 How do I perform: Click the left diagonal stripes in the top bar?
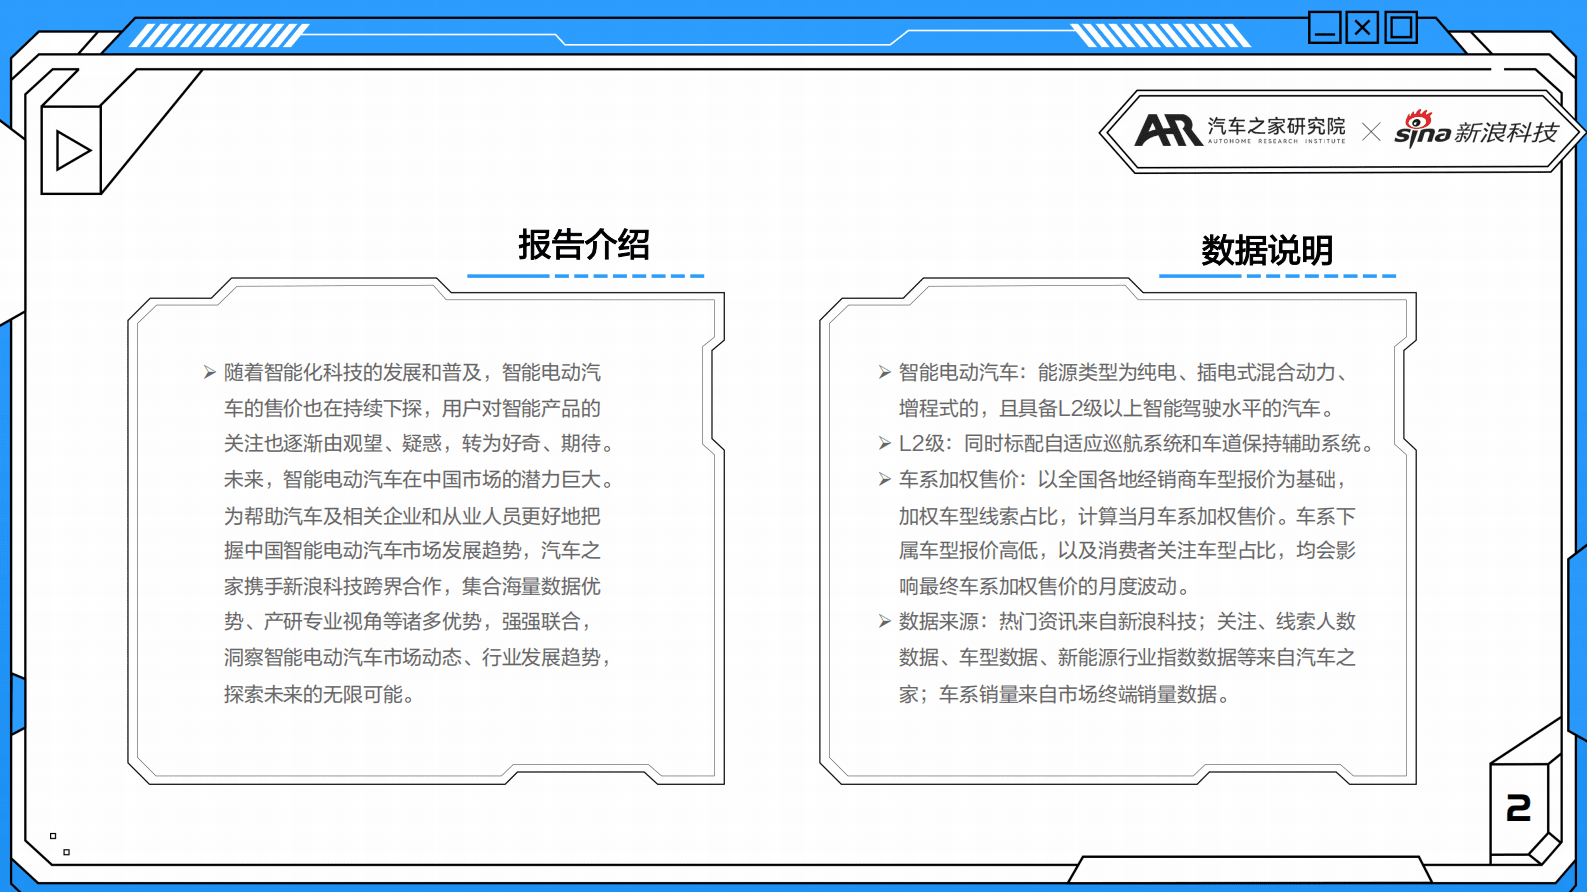(x=218, y=36)
